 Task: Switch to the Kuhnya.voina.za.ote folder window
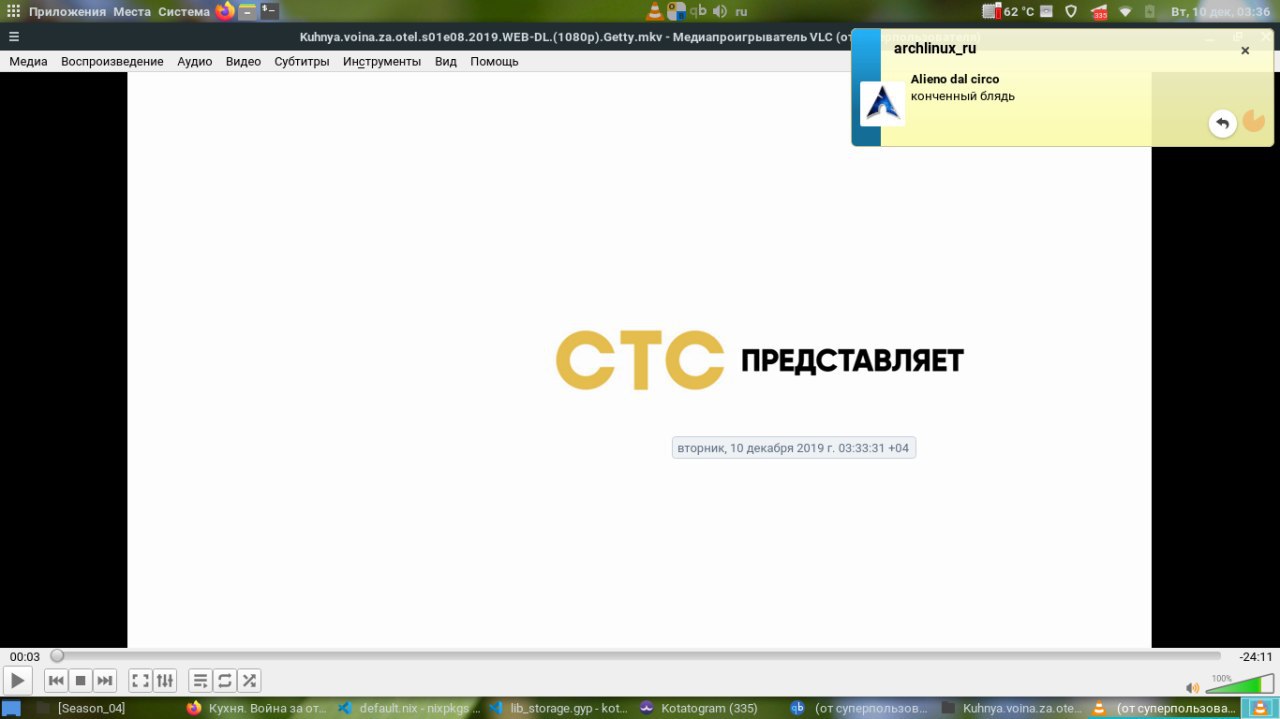(1012, 708)
